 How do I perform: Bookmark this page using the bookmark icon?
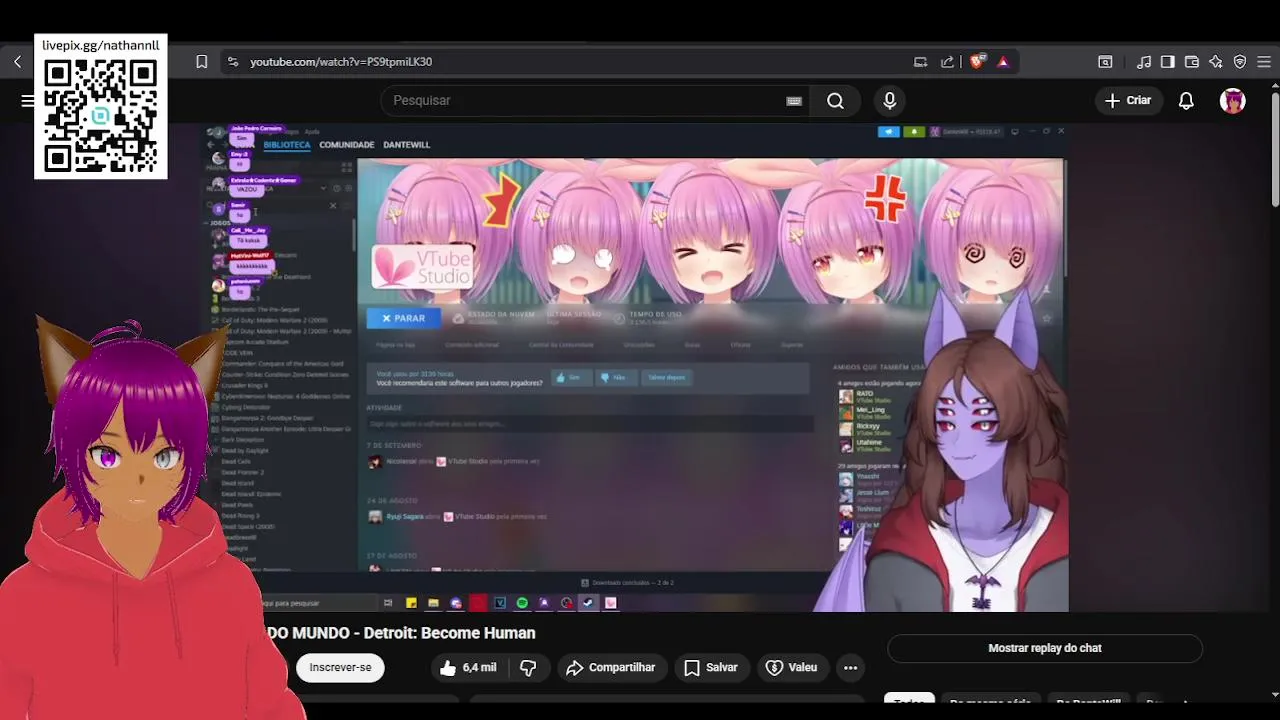(201, 62)
